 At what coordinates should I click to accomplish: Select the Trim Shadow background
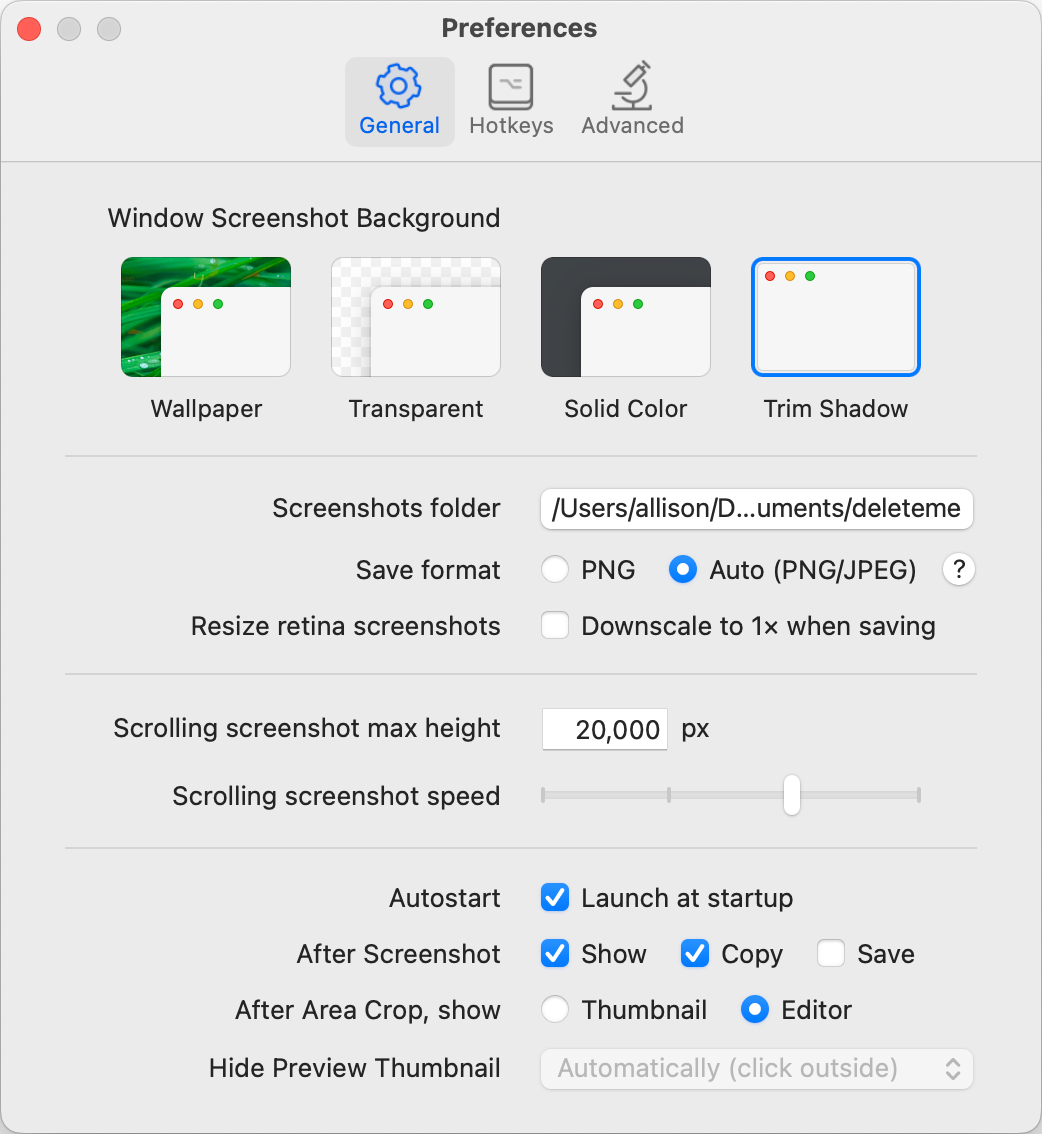(x=836, y=317)
